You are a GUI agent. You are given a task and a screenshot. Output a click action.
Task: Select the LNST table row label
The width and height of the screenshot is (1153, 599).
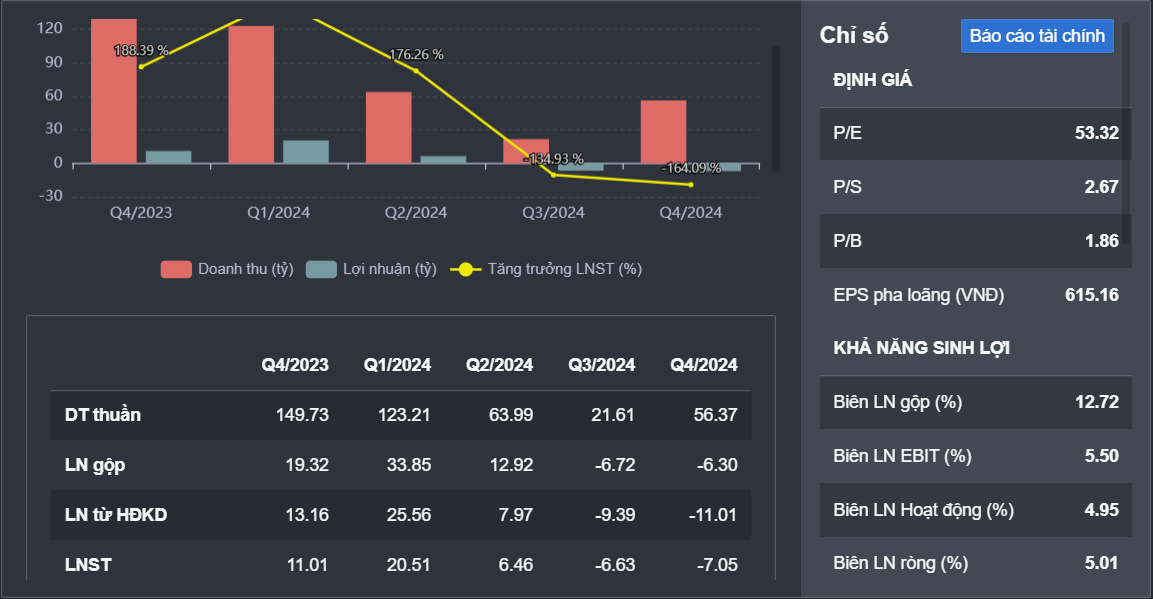click(x=88, y=565)
